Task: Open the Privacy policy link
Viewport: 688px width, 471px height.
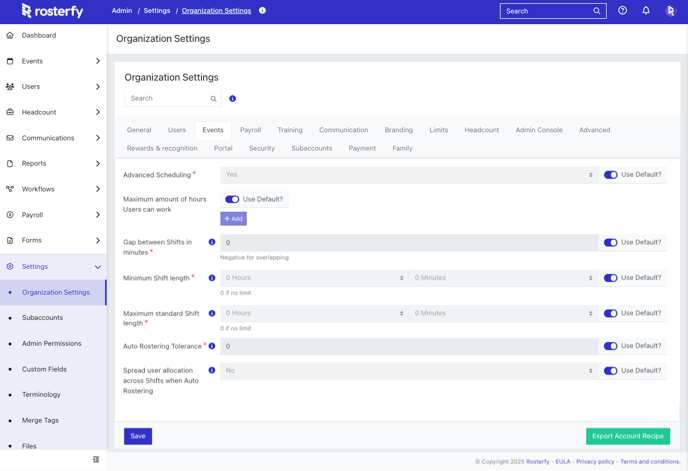Action: [595, 461]
